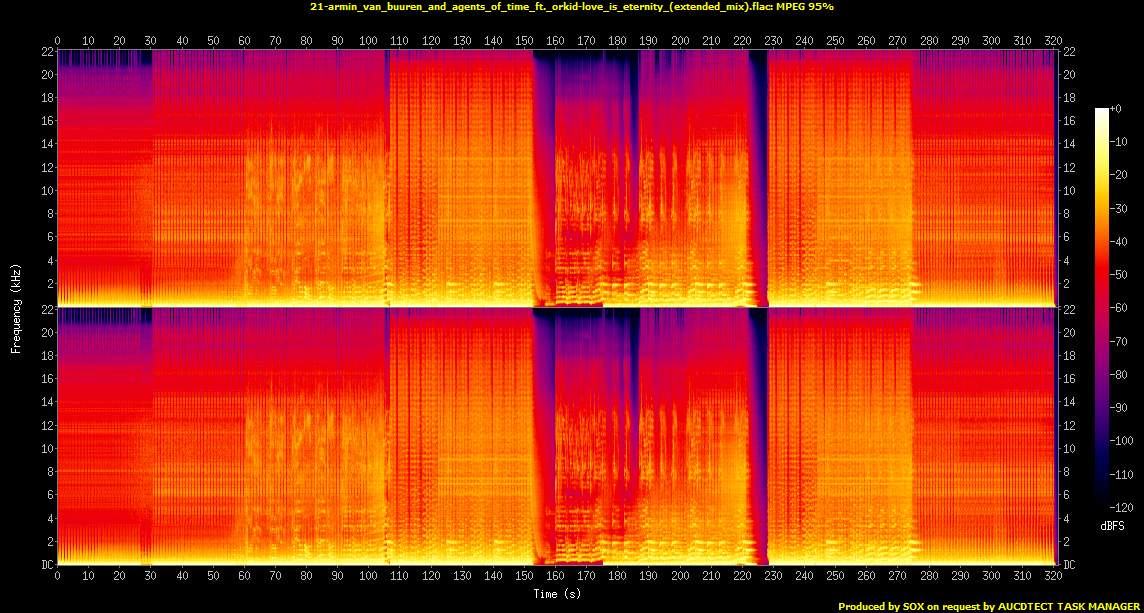The image size is (1144, 613).
Task: Click the dBFS color gradient scale bar
Action: point(1102,307)
